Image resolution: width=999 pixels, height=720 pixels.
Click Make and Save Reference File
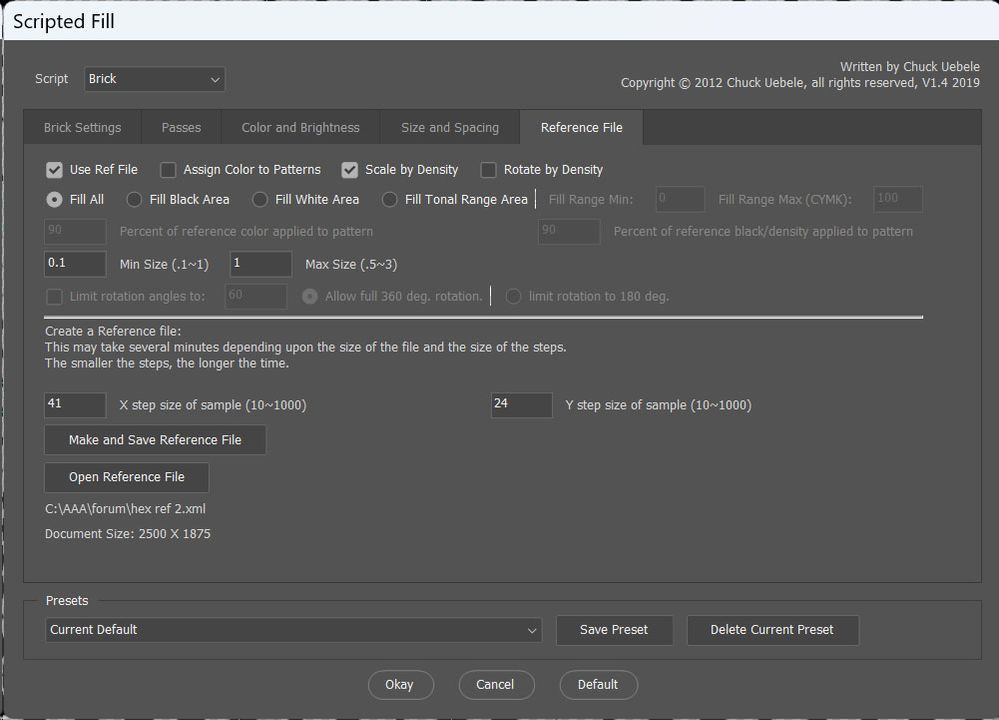pyautogui.click(x=155, y=440)
